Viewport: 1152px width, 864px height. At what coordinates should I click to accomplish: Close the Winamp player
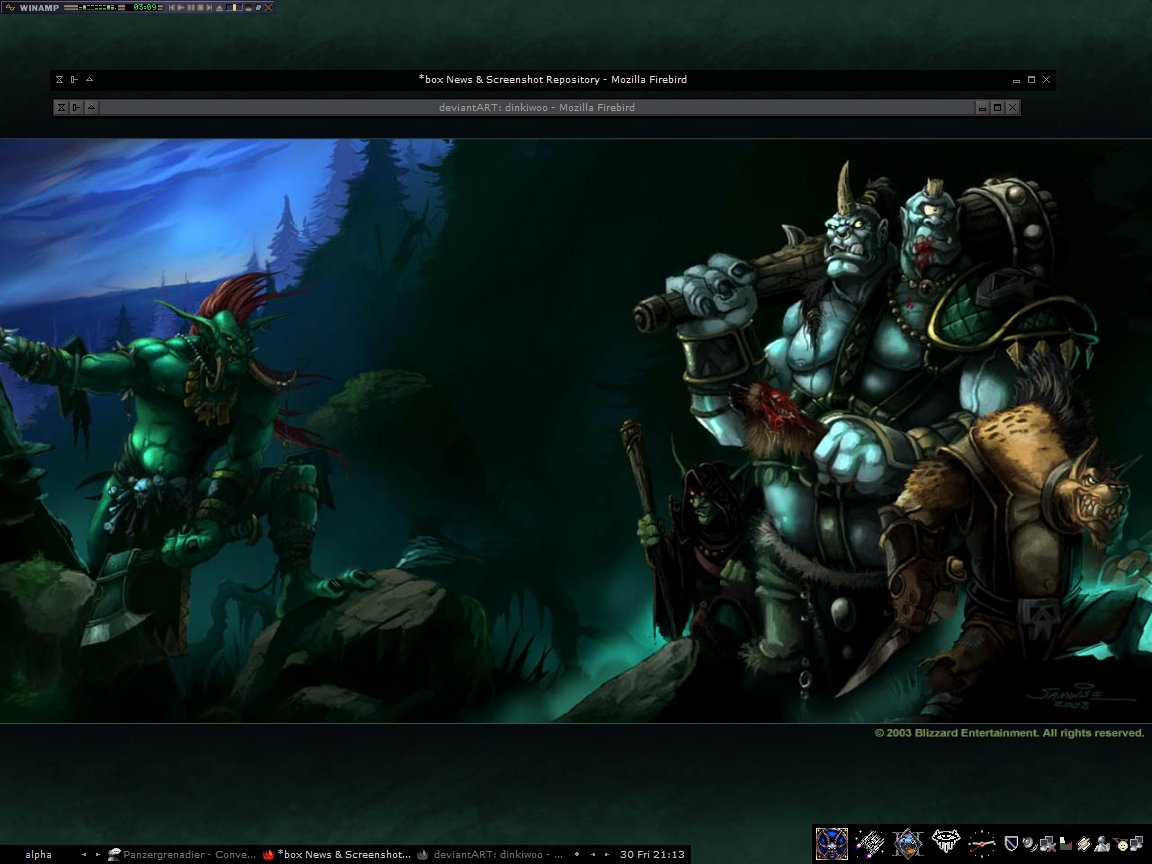(x=268, y=7)
